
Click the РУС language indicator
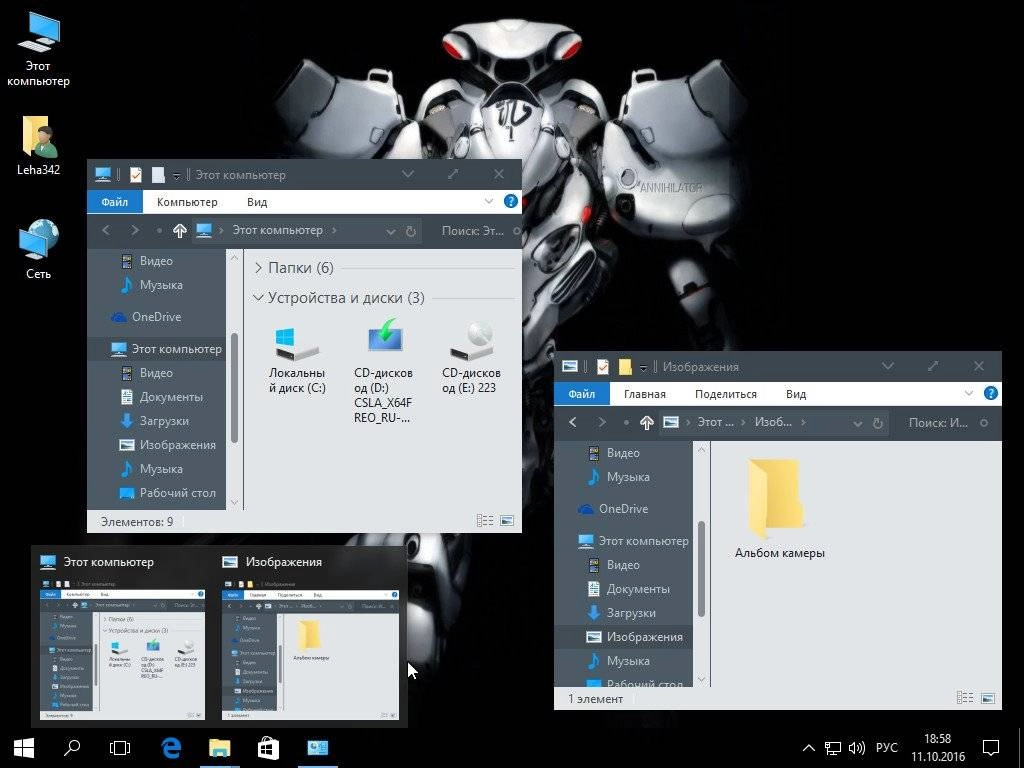(x=886, y=748)
